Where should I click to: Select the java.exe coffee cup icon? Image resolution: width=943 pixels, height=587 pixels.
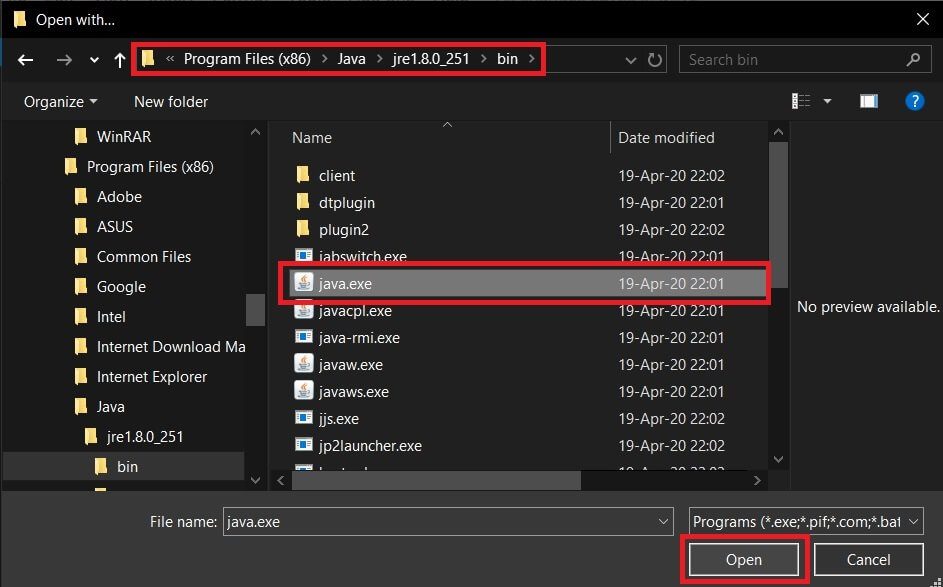coord(304,283)
